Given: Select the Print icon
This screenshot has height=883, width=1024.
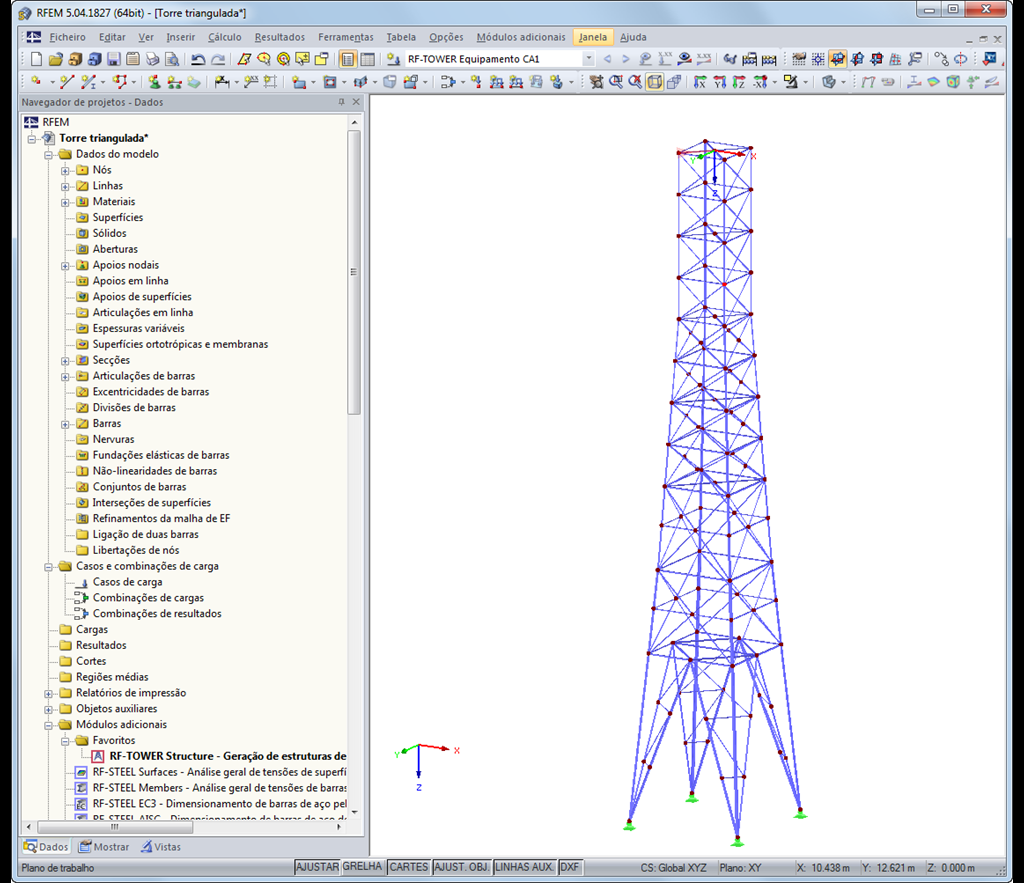Looking at the screenshot, I should pos(151,58).
